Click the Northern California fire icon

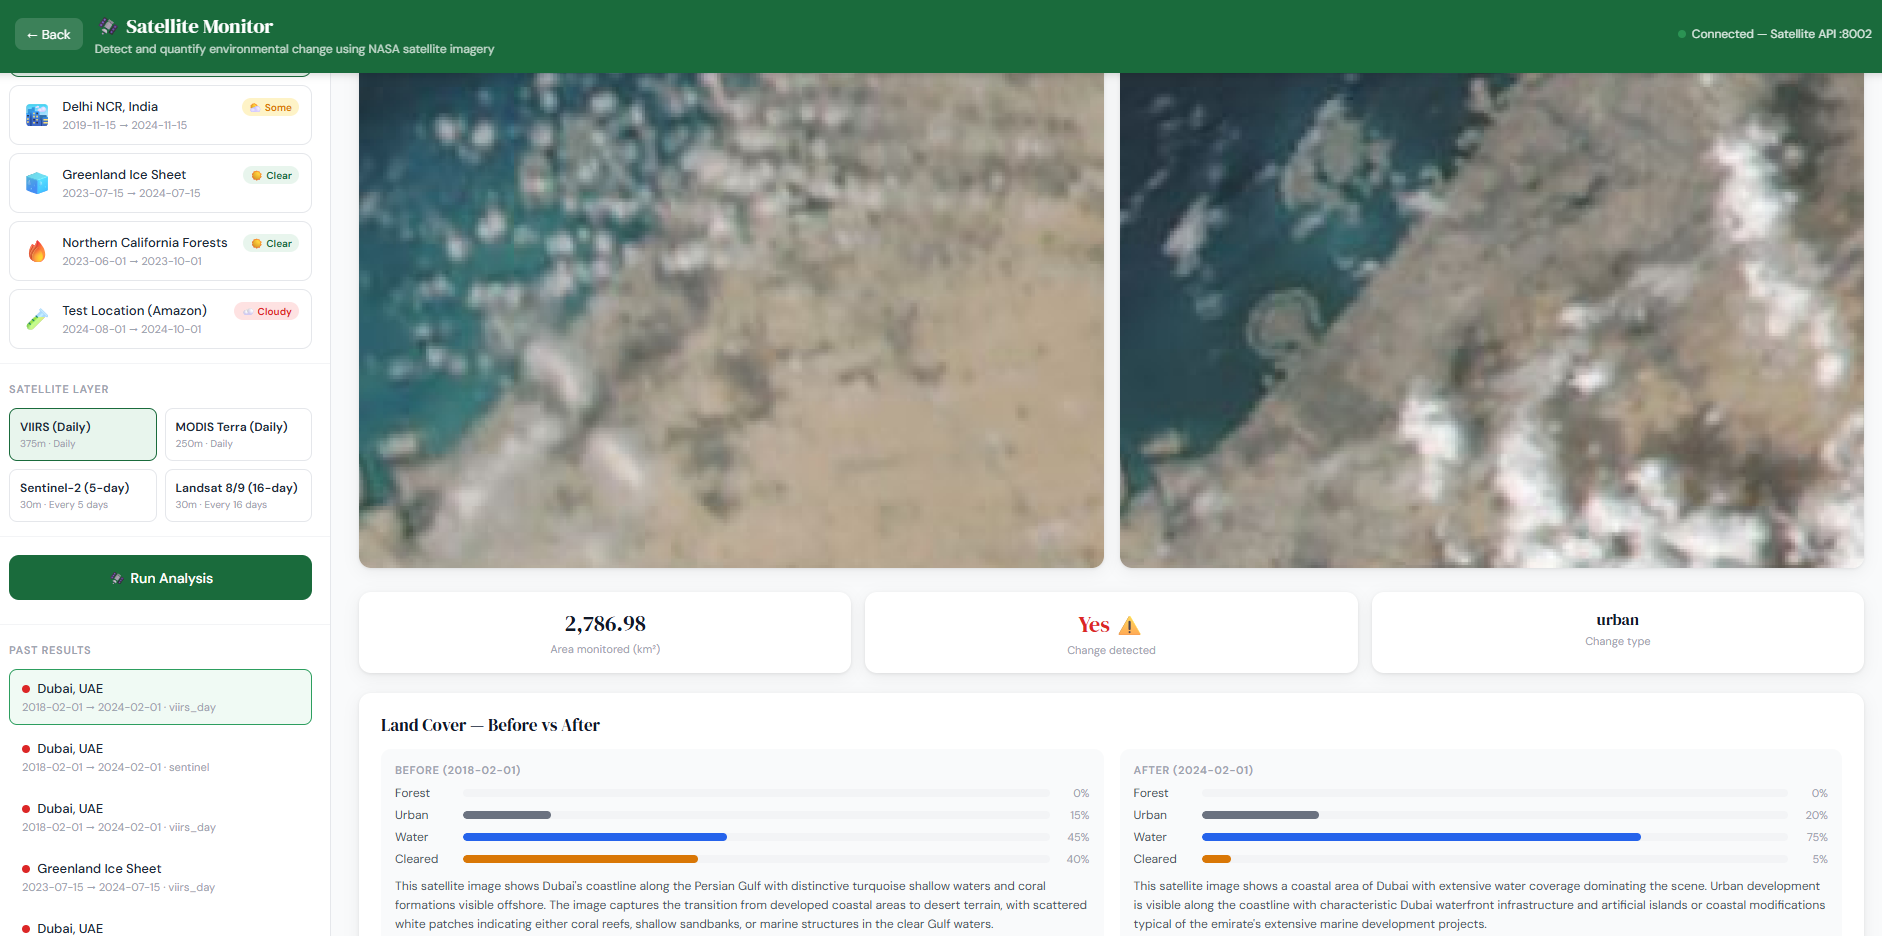tap(37, 252)
